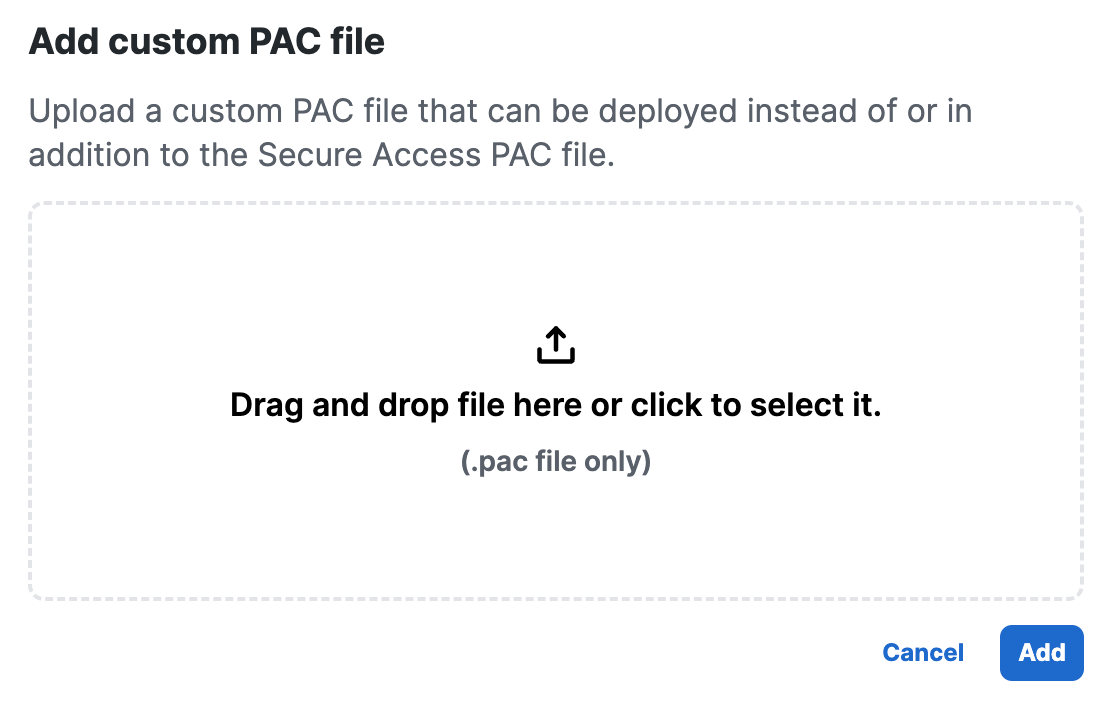The height and width of the screenshot is (708, 1110).
Task: Click the 'Upload a custom PAC file' description
Action: pyautogui.click(x=500, y=133)
